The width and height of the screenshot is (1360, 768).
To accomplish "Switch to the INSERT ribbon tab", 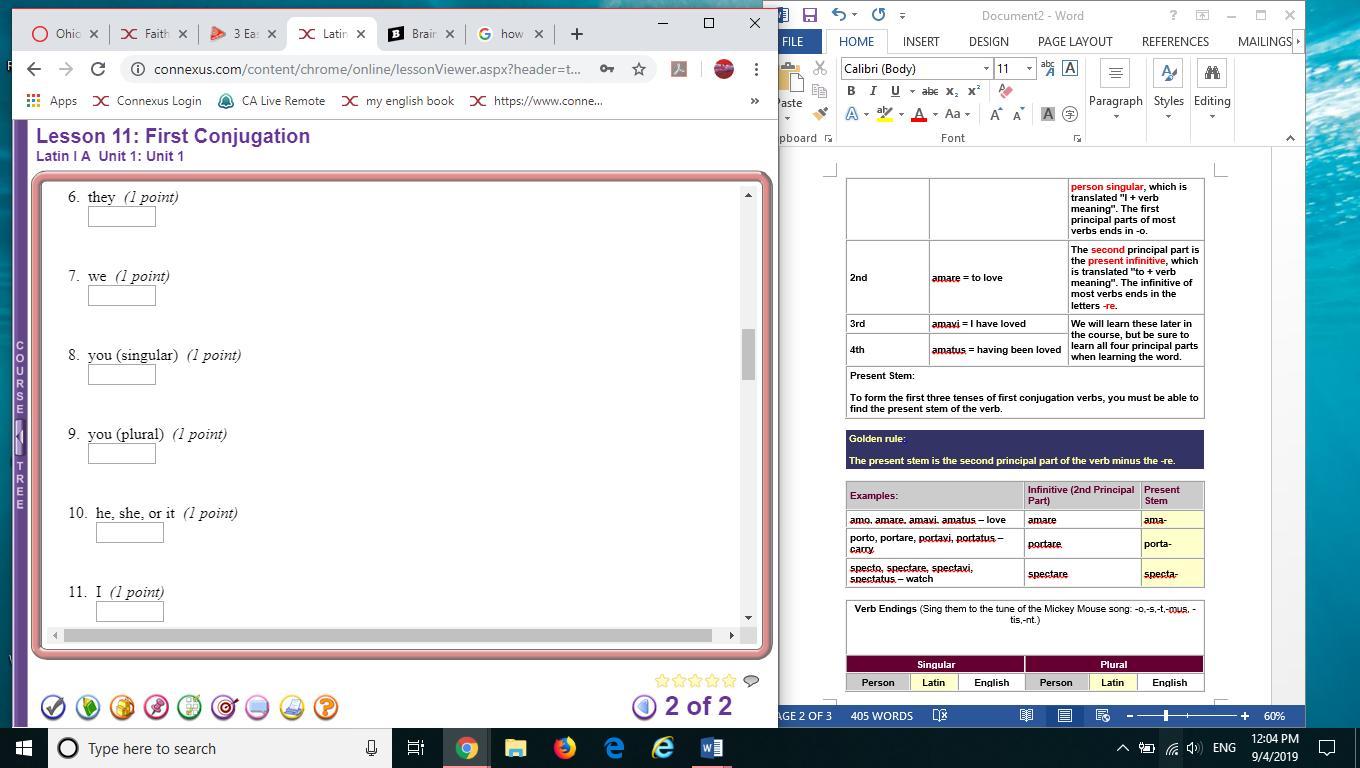I will click(920, 41).
